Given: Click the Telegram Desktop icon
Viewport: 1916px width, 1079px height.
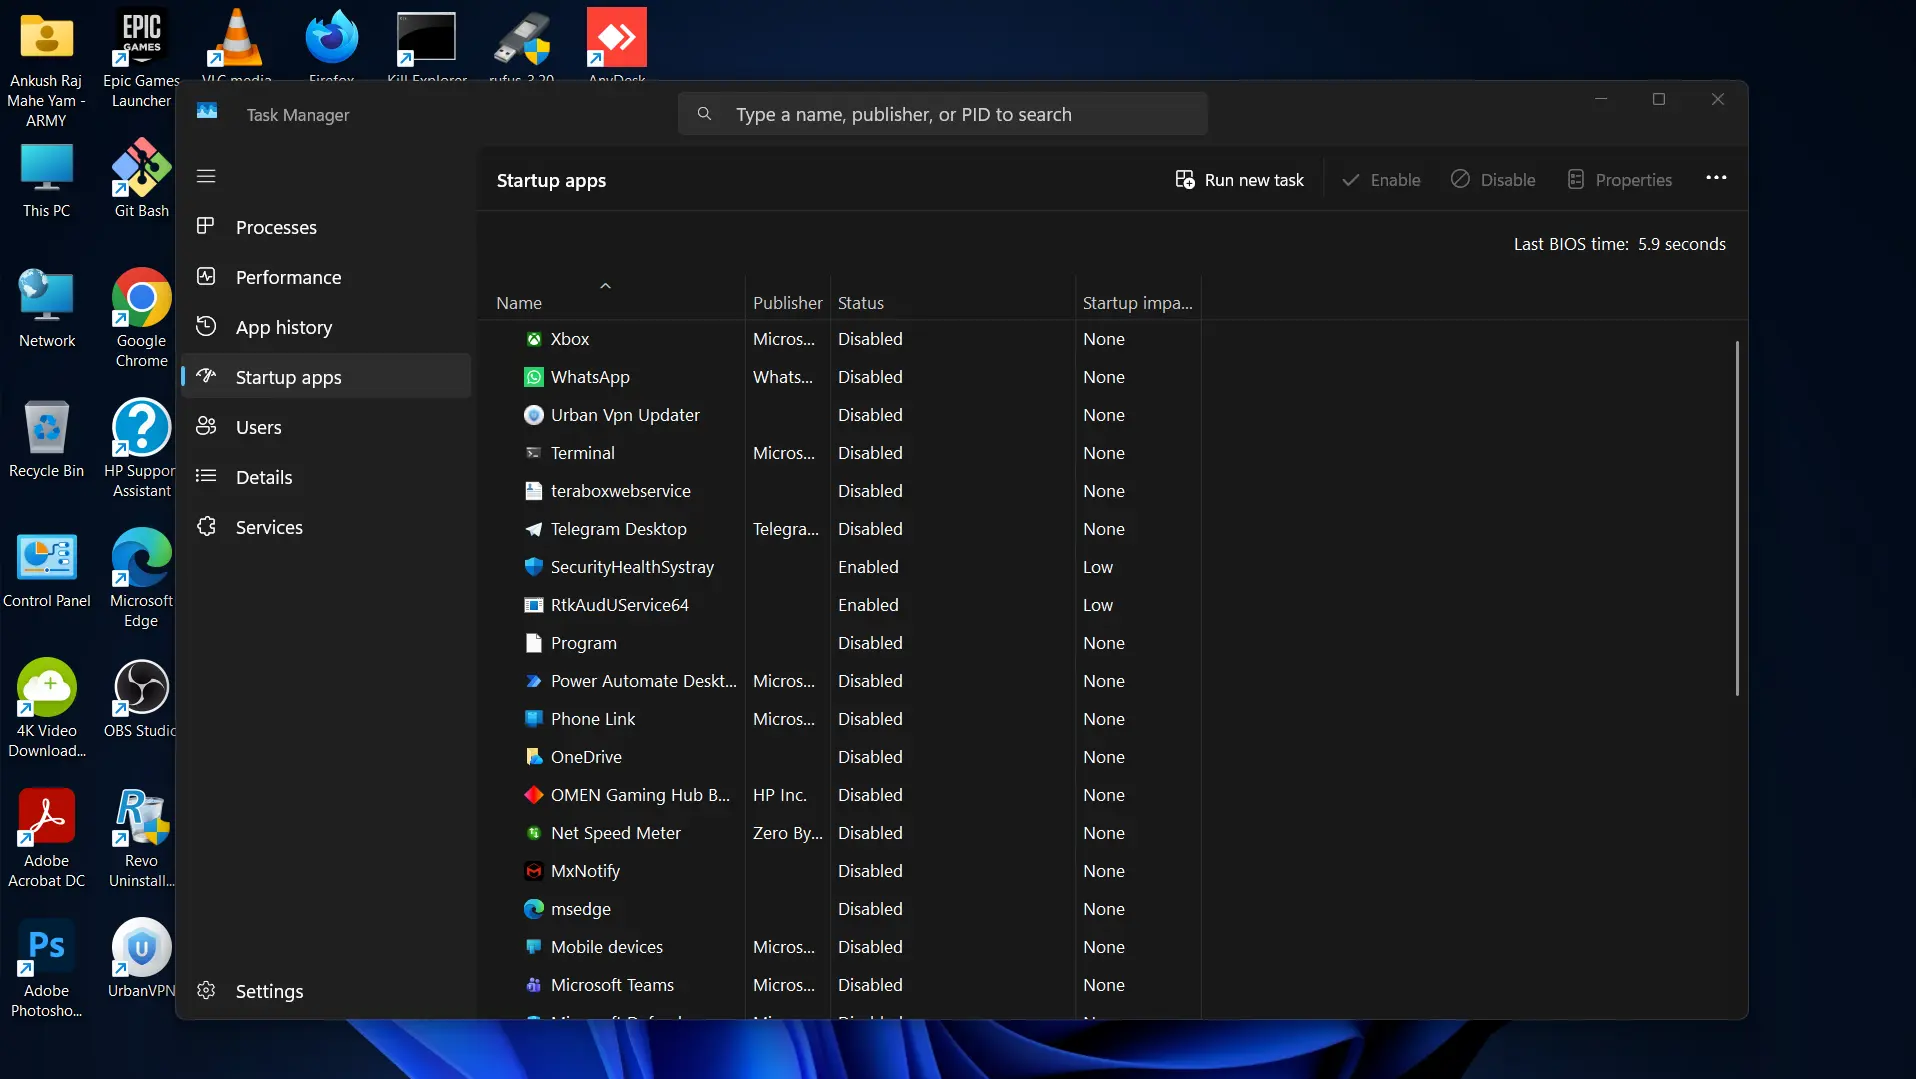Looking at the screenshot, I should [x=534, y=529].
